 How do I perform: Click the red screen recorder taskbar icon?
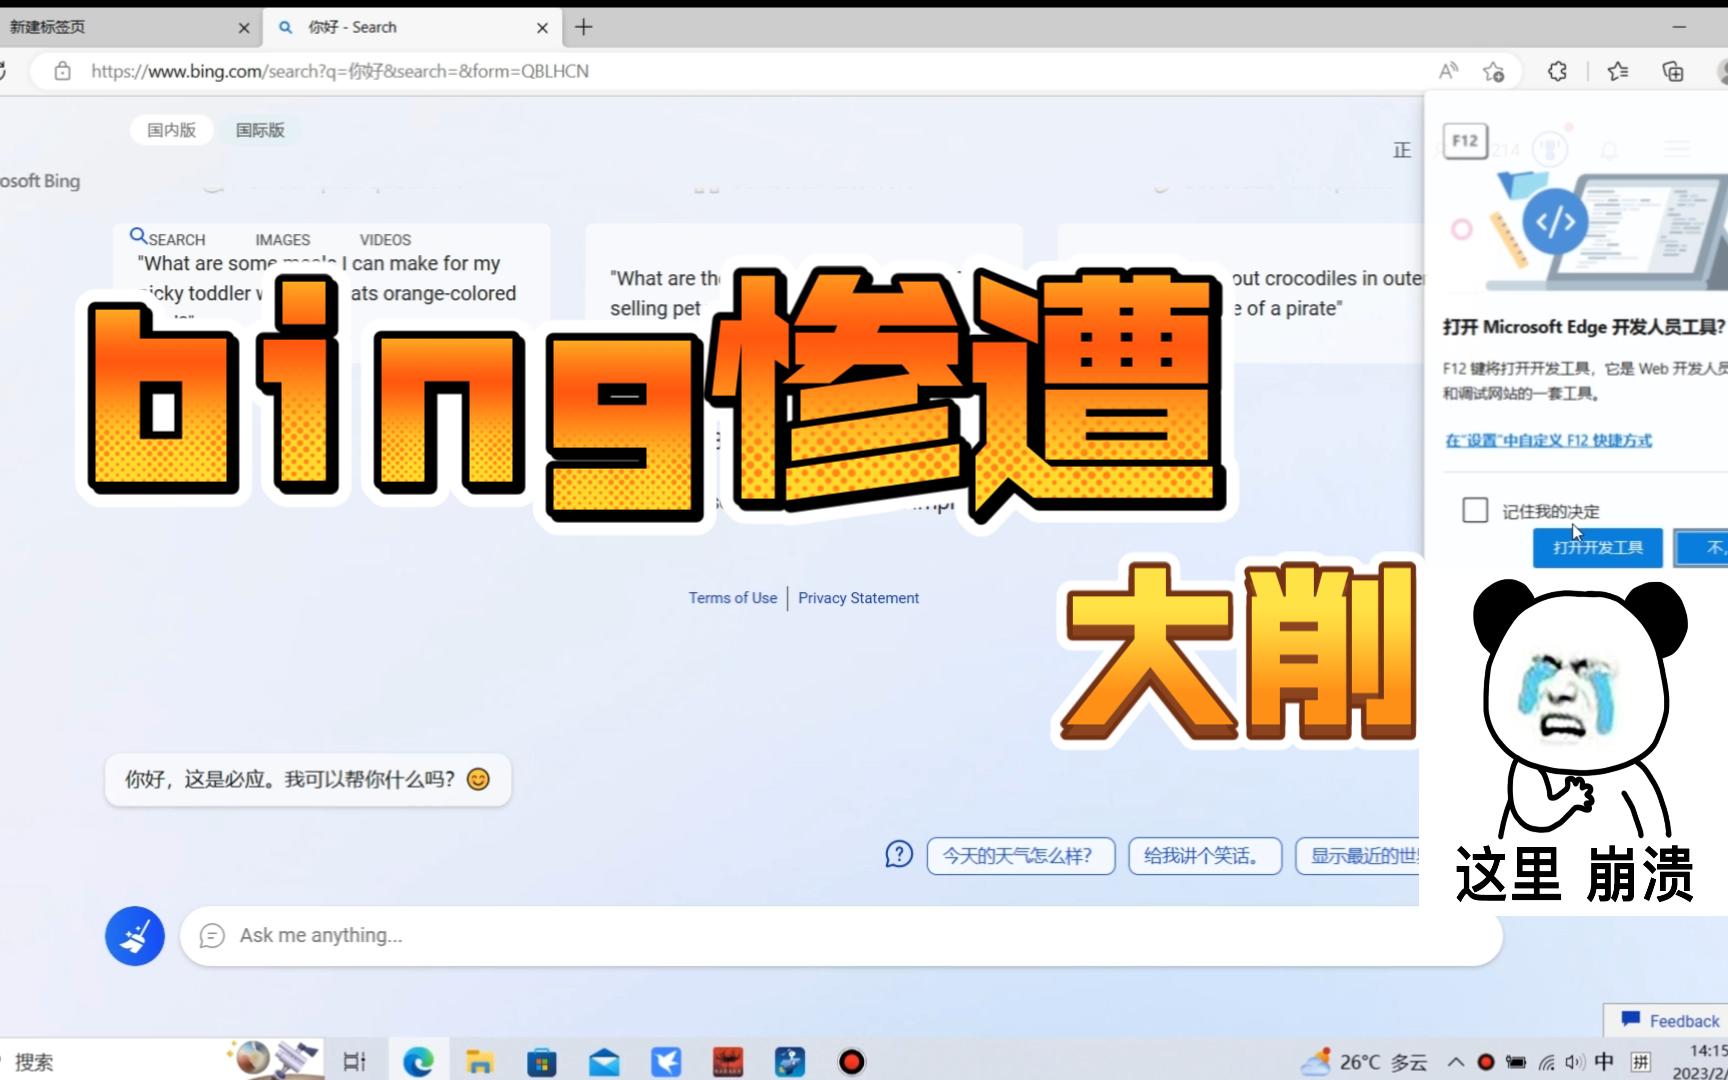(851, 1061)
